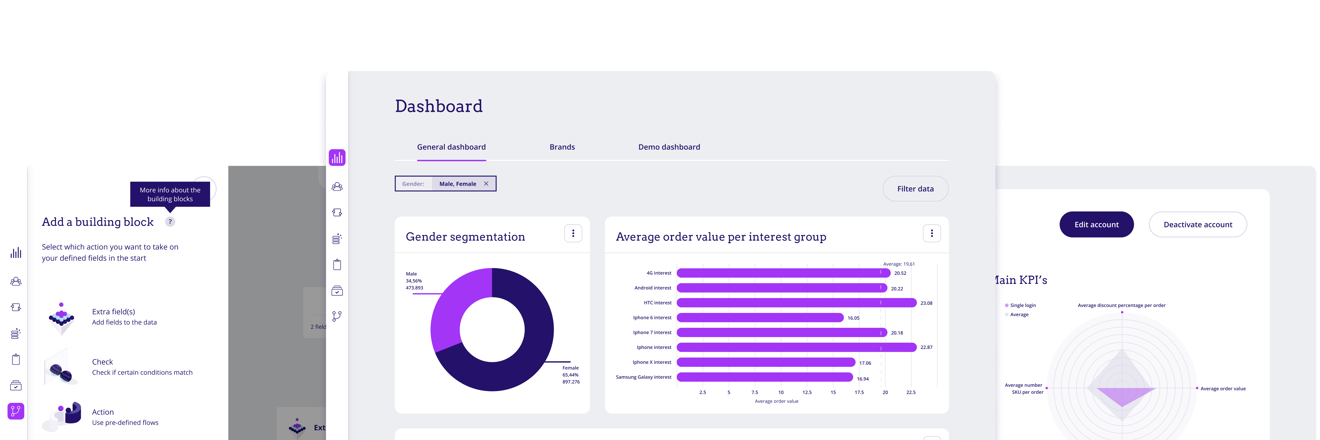Click the clipboard icon in left window sidebar
This screenshot has width=1320, height=440.
tap(16, 359)
